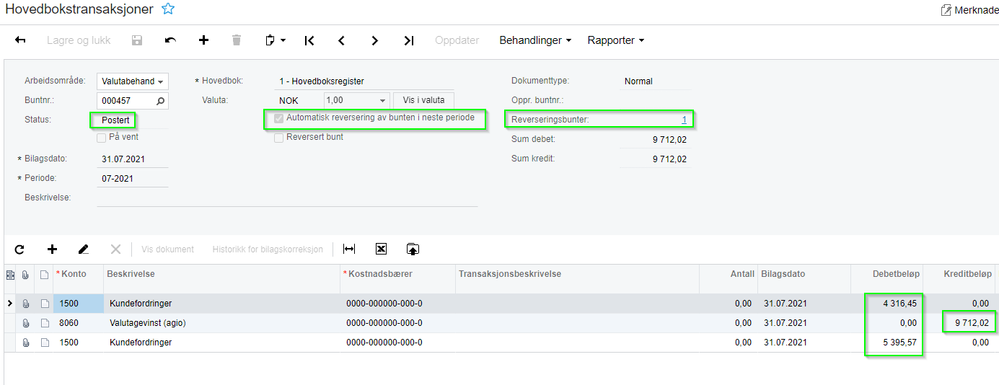
Task: Add new batch with top toolbar plus
Action: [204, 40]
